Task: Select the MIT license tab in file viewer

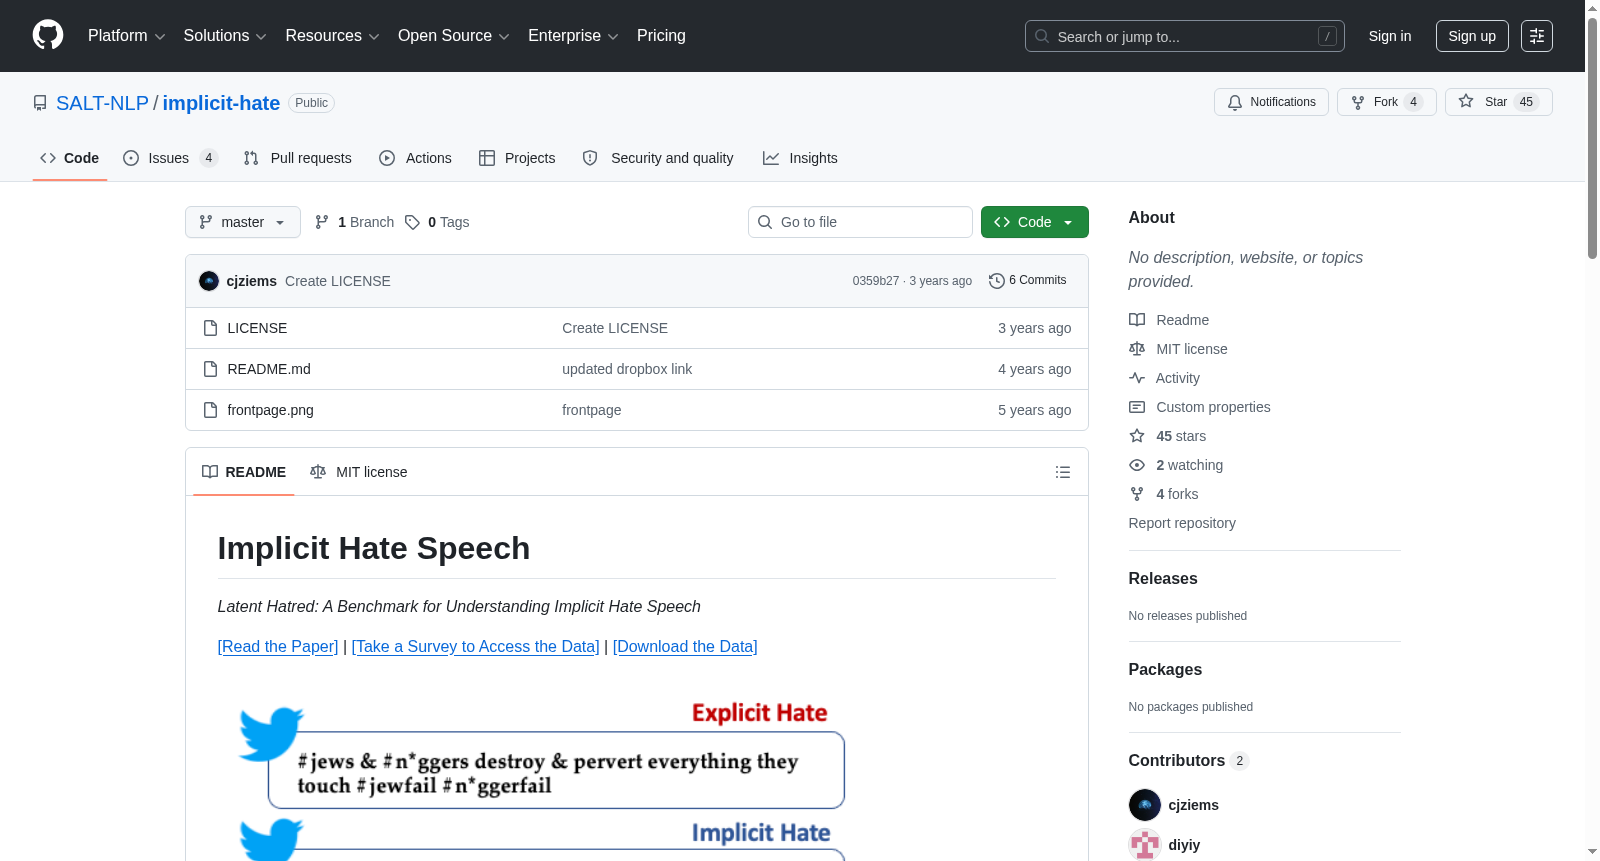Action: pos(359,472)
